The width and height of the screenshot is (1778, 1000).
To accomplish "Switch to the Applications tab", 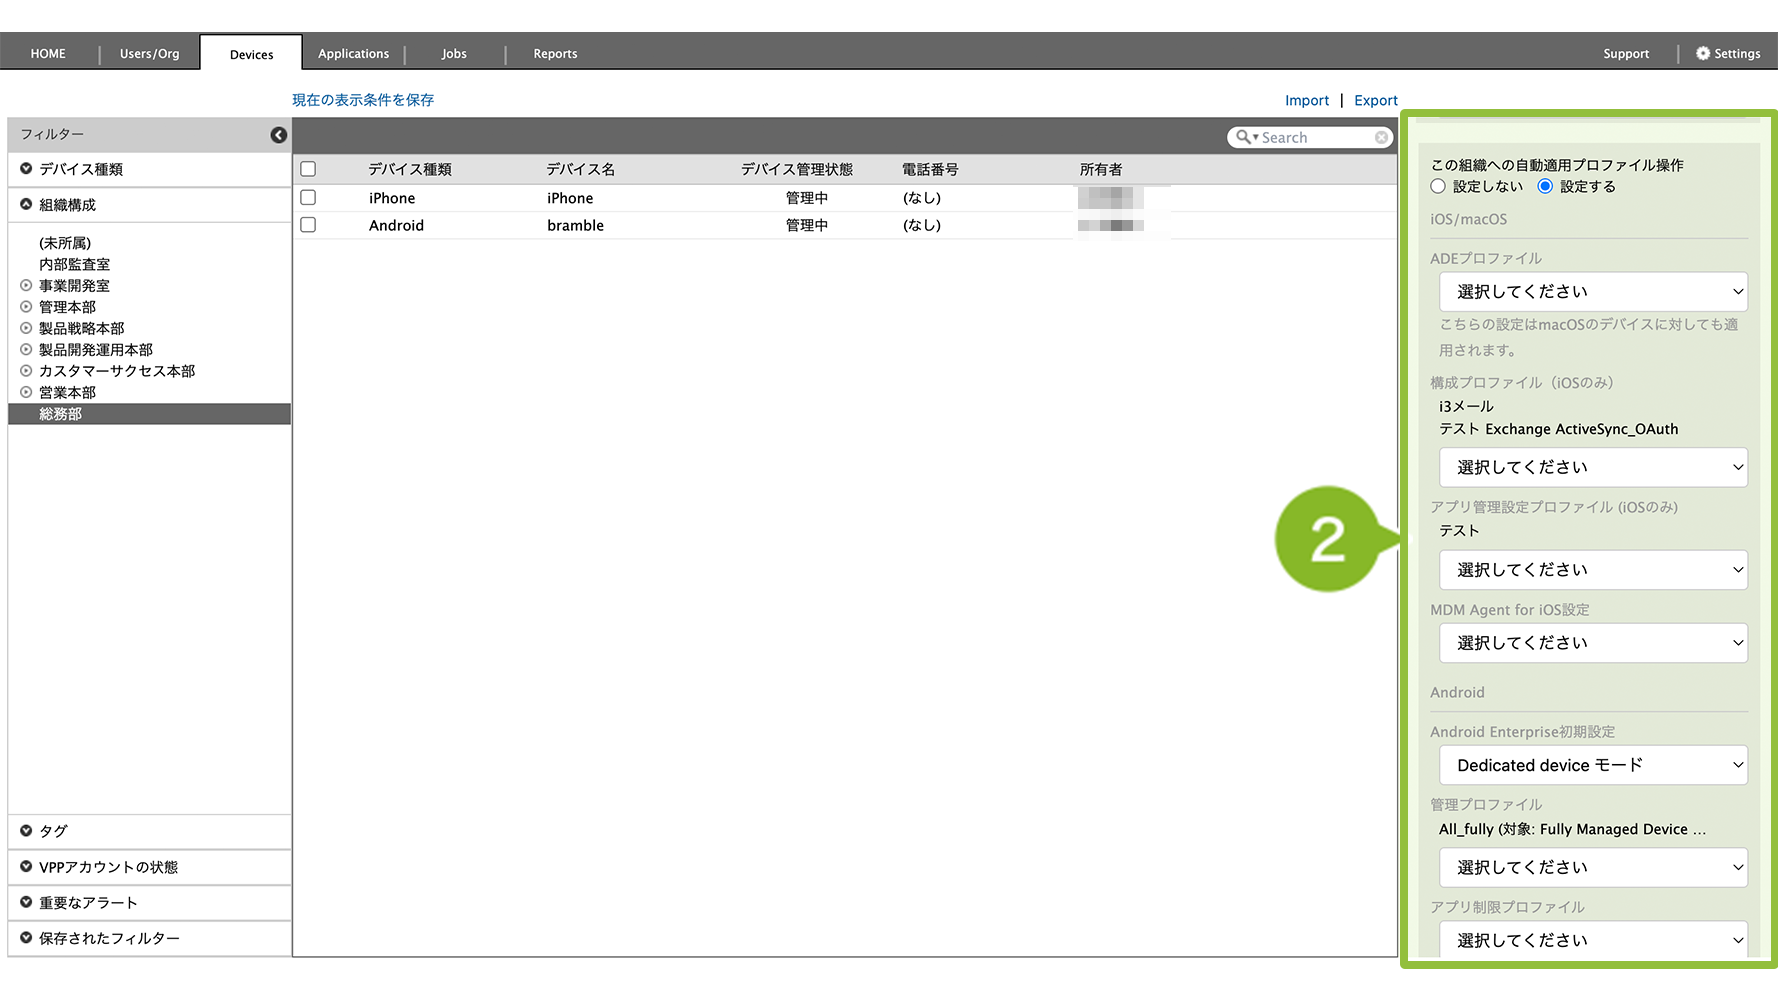I will pyautogui.click(x=353, y=54).
